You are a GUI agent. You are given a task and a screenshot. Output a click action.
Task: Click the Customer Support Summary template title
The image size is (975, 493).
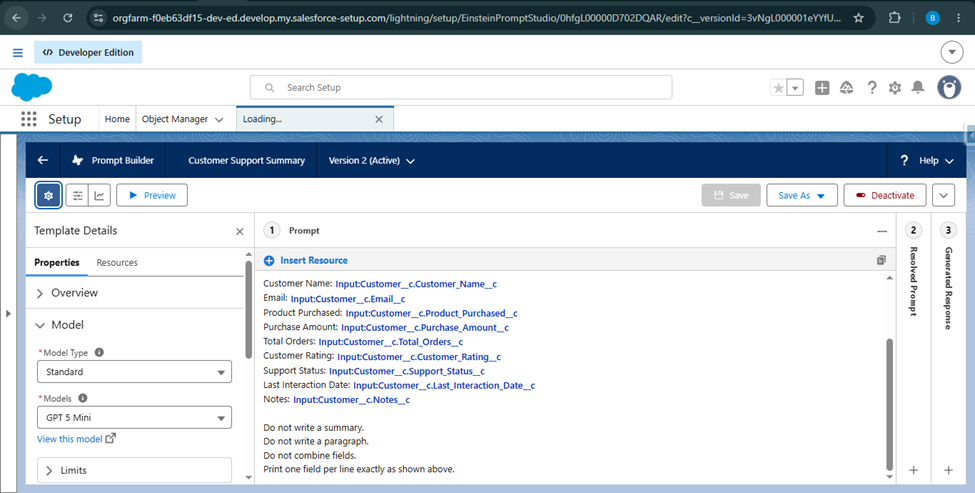point(246,160)
